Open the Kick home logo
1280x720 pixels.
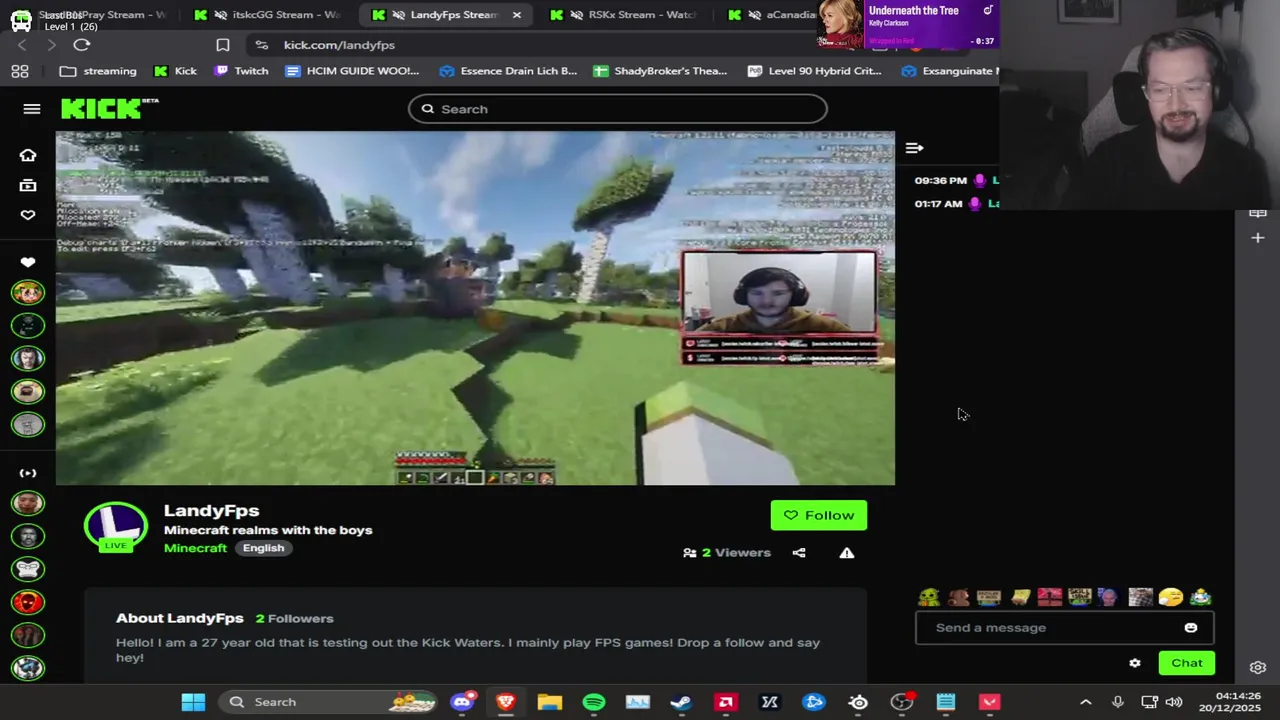[109, 108]
